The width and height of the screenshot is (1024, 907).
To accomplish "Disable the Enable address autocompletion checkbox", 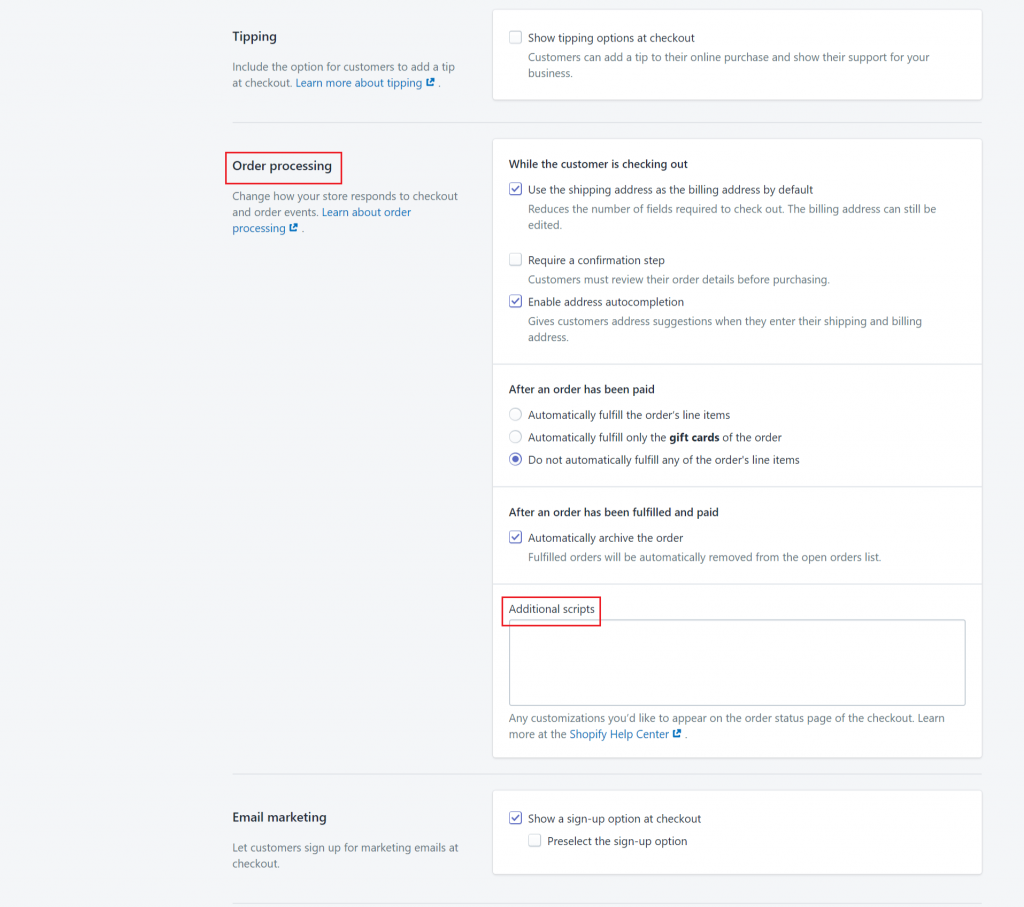I will point(516,302).
